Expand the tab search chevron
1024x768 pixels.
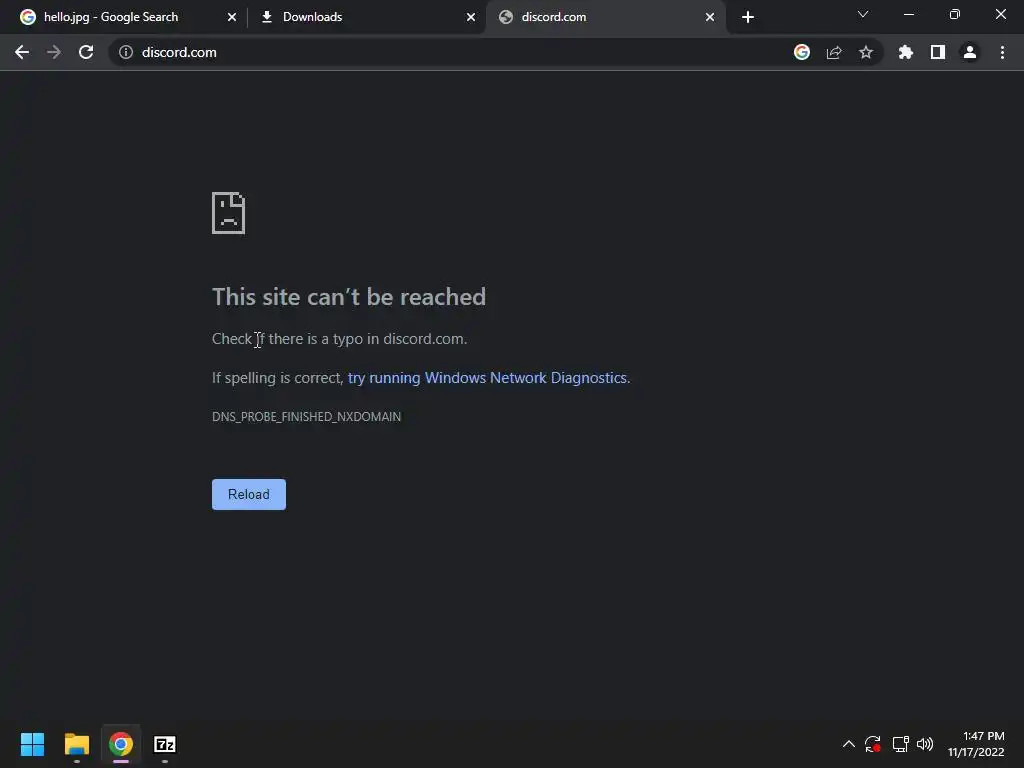(863, 14)
